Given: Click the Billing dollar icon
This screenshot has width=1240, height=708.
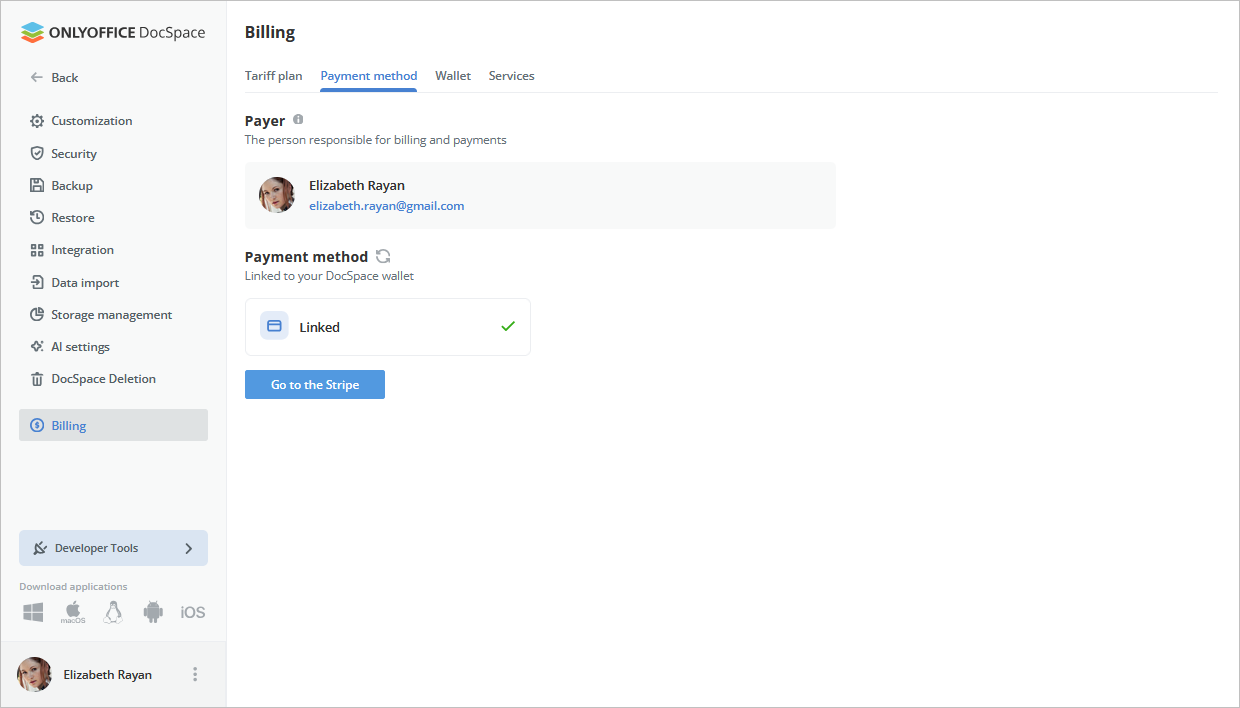Looking at the screenshot, I should [37, 425].
